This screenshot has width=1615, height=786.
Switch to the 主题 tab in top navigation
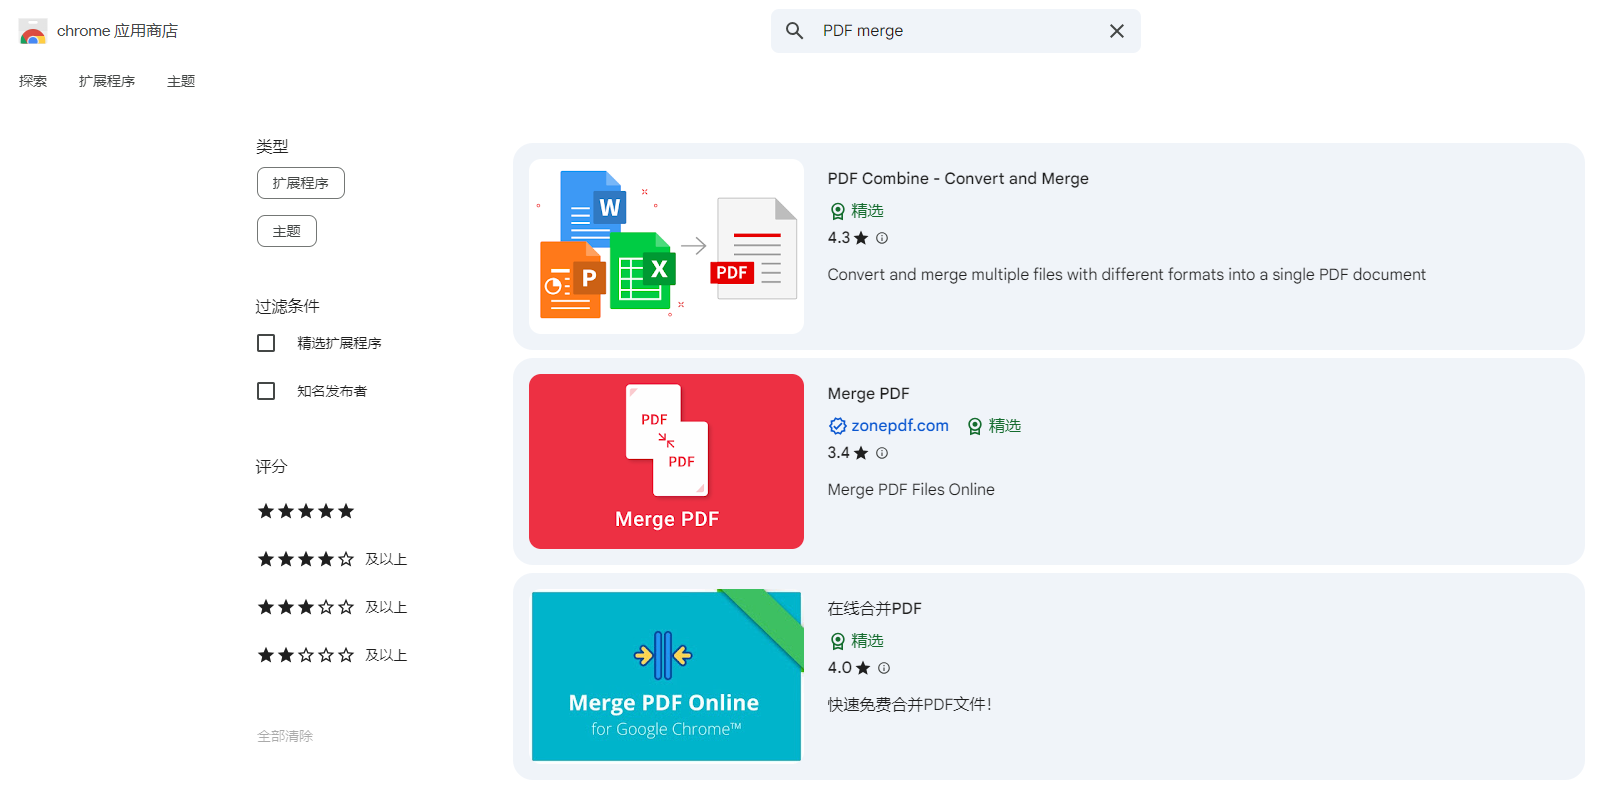point(181,81)
